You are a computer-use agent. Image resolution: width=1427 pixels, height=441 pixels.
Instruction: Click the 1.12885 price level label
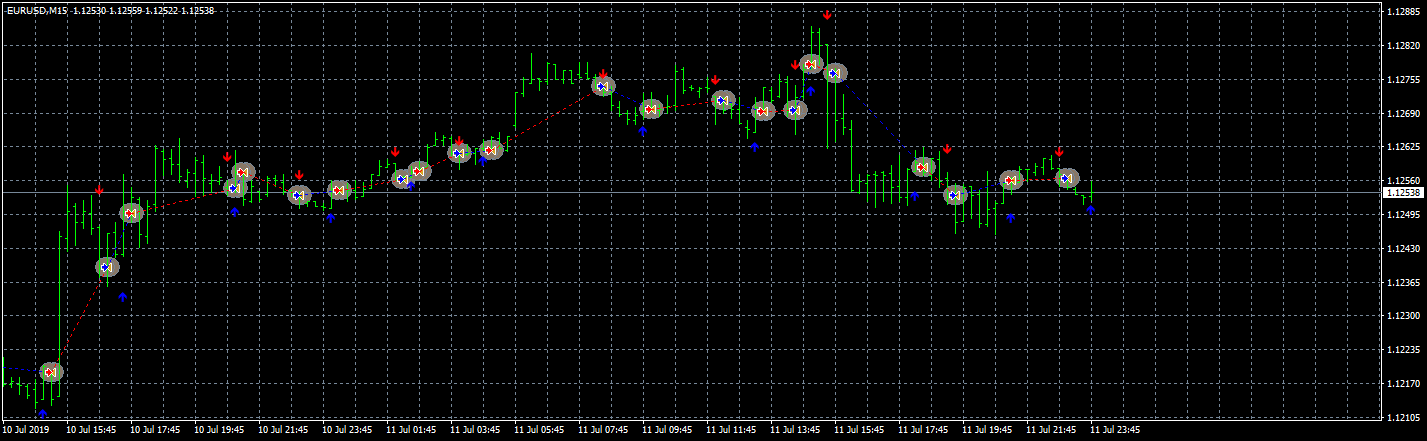pos(1402,12)
